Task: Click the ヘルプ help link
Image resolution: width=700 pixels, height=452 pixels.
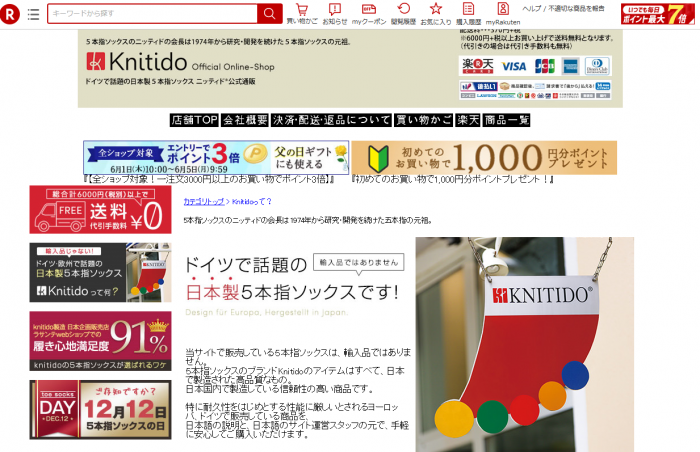Action: 531,8
